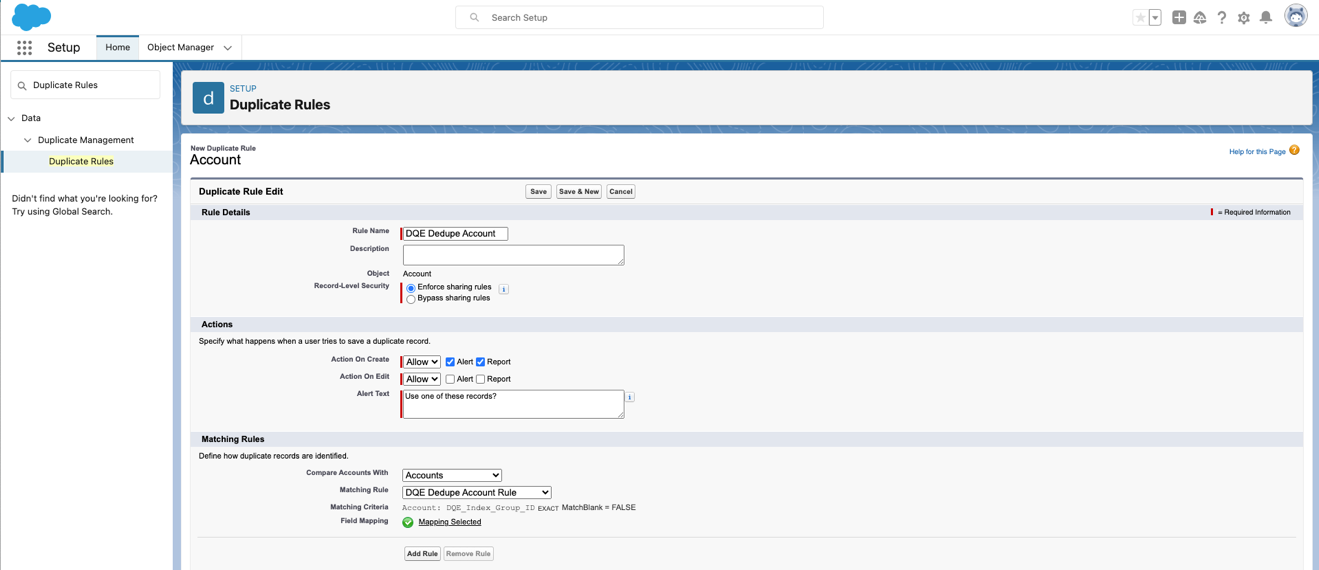Click the SETUP breadcrumb link
The height and width of the screenshot is (570, 1319).
pos(243,89)
